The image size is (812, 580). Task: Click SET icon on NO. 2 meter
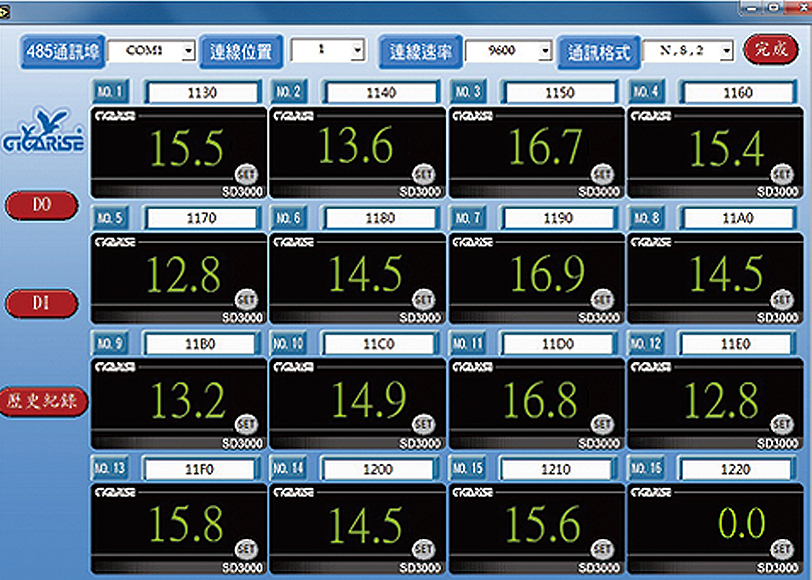(423, 175)
